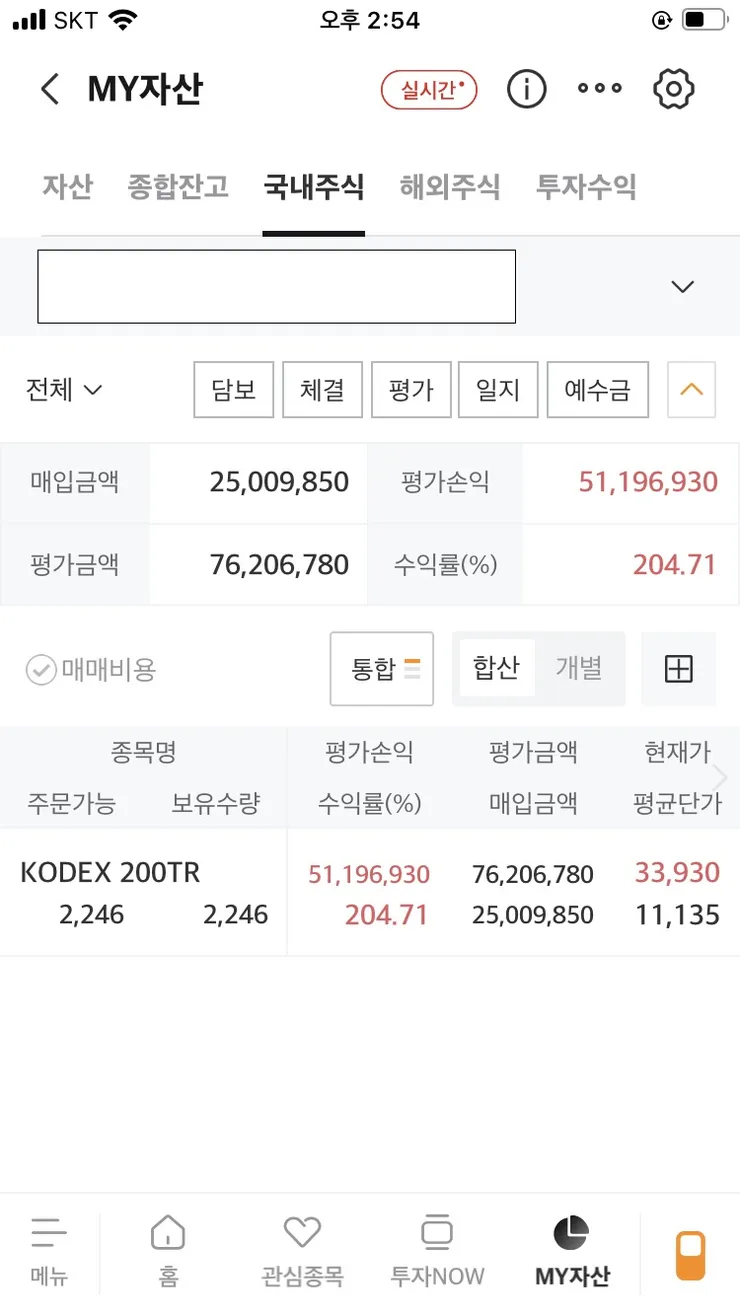Open the info circle icon
The image size is (740, 1316).
[526, 89]
